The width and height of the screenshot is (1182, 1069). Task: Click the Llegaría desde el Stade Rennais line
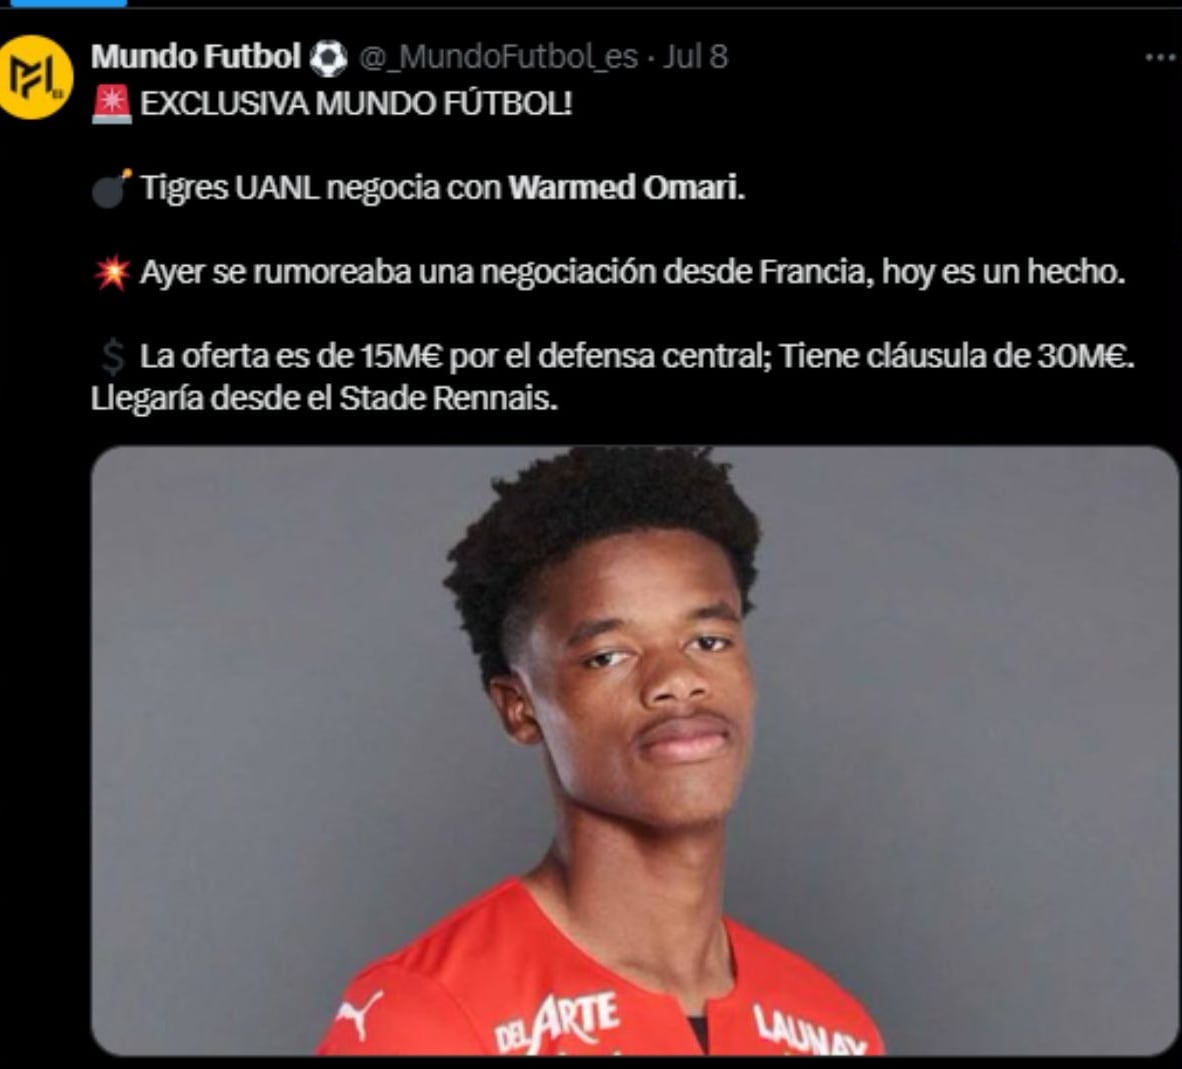324,398
